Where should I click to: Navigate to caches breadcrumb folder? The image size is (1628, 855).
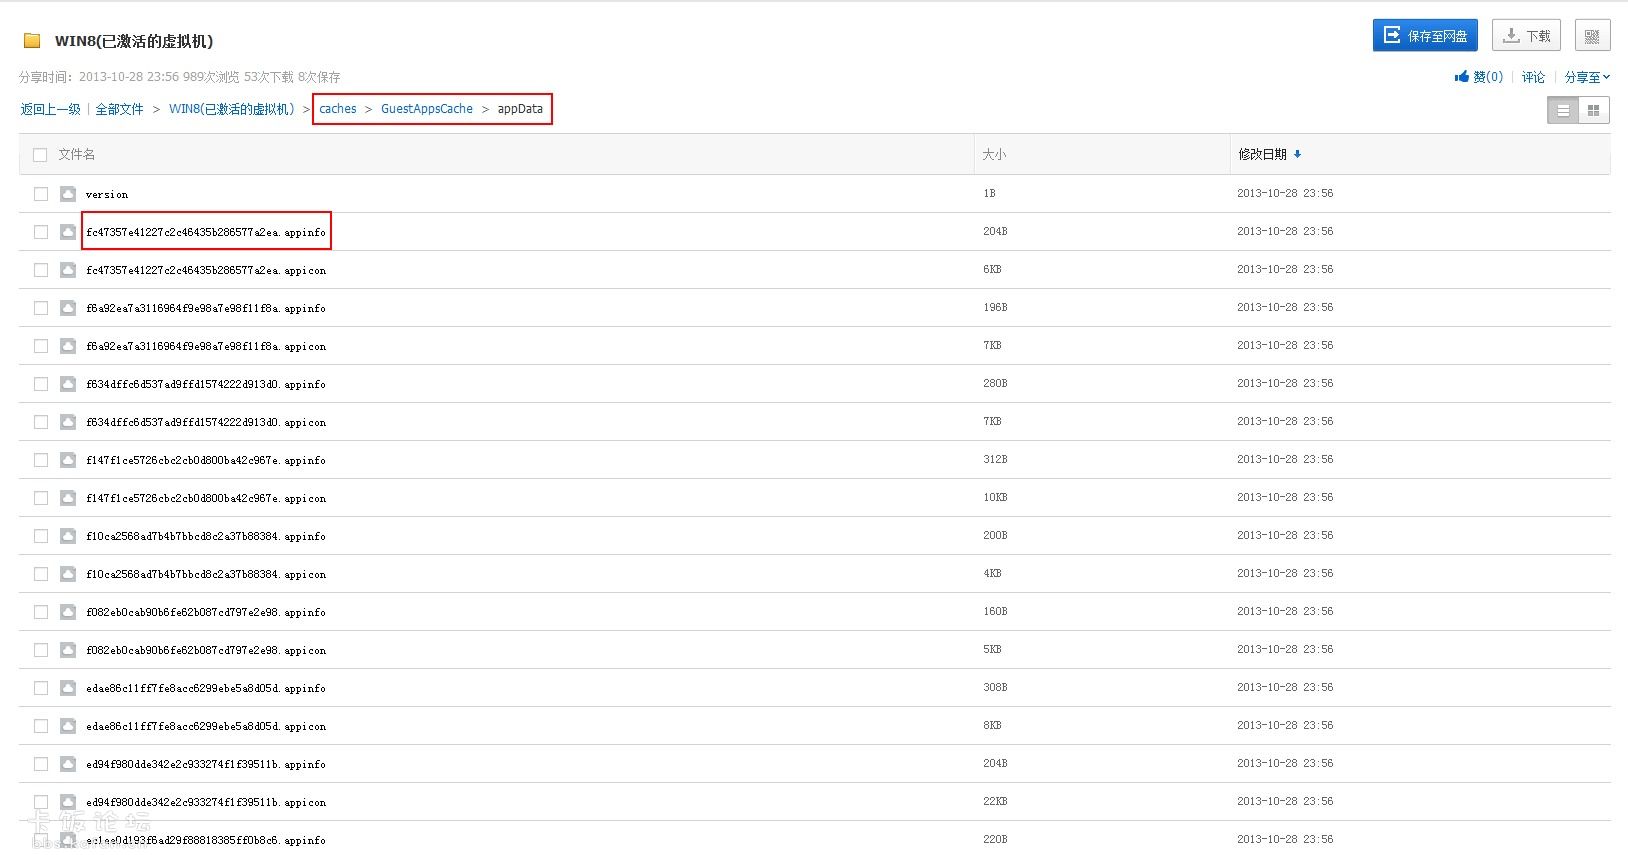tap(338, 109)
